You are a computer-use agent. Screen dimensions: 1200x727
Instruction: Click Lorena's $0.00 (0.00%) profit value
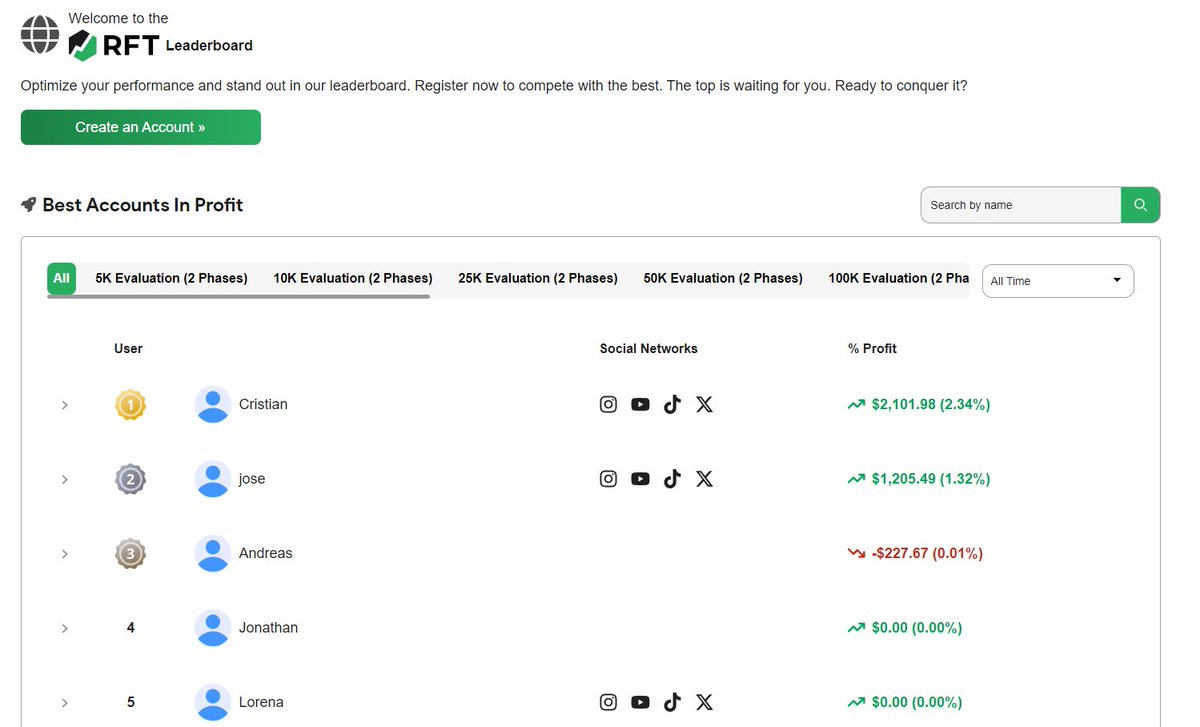pyautogui.click(x=917, y=702)
